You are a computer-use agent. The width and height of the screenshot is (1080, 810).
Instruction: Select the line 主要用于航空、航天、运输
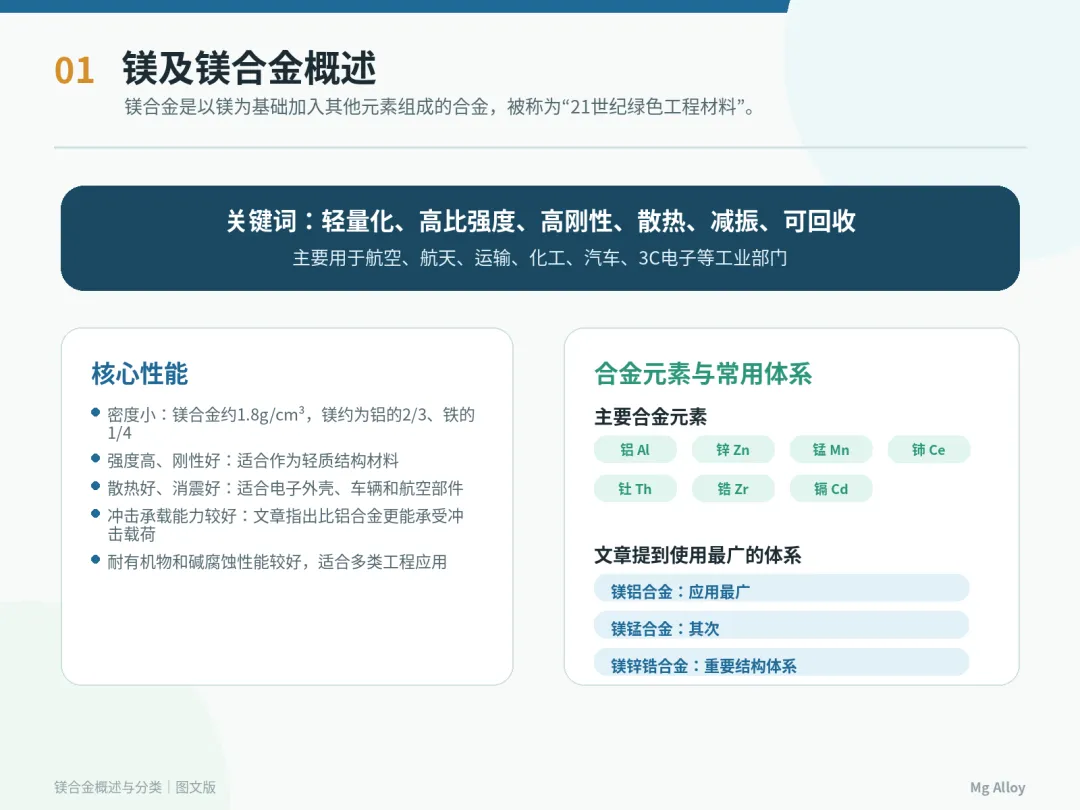pyautogui.click(x=540, y=258)
